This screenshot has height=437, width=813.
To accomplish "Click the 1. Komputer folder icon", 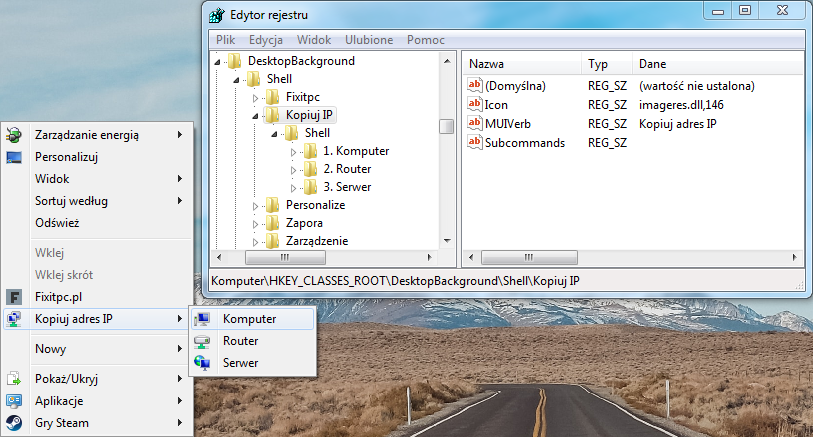I will (x=311, y=151).
